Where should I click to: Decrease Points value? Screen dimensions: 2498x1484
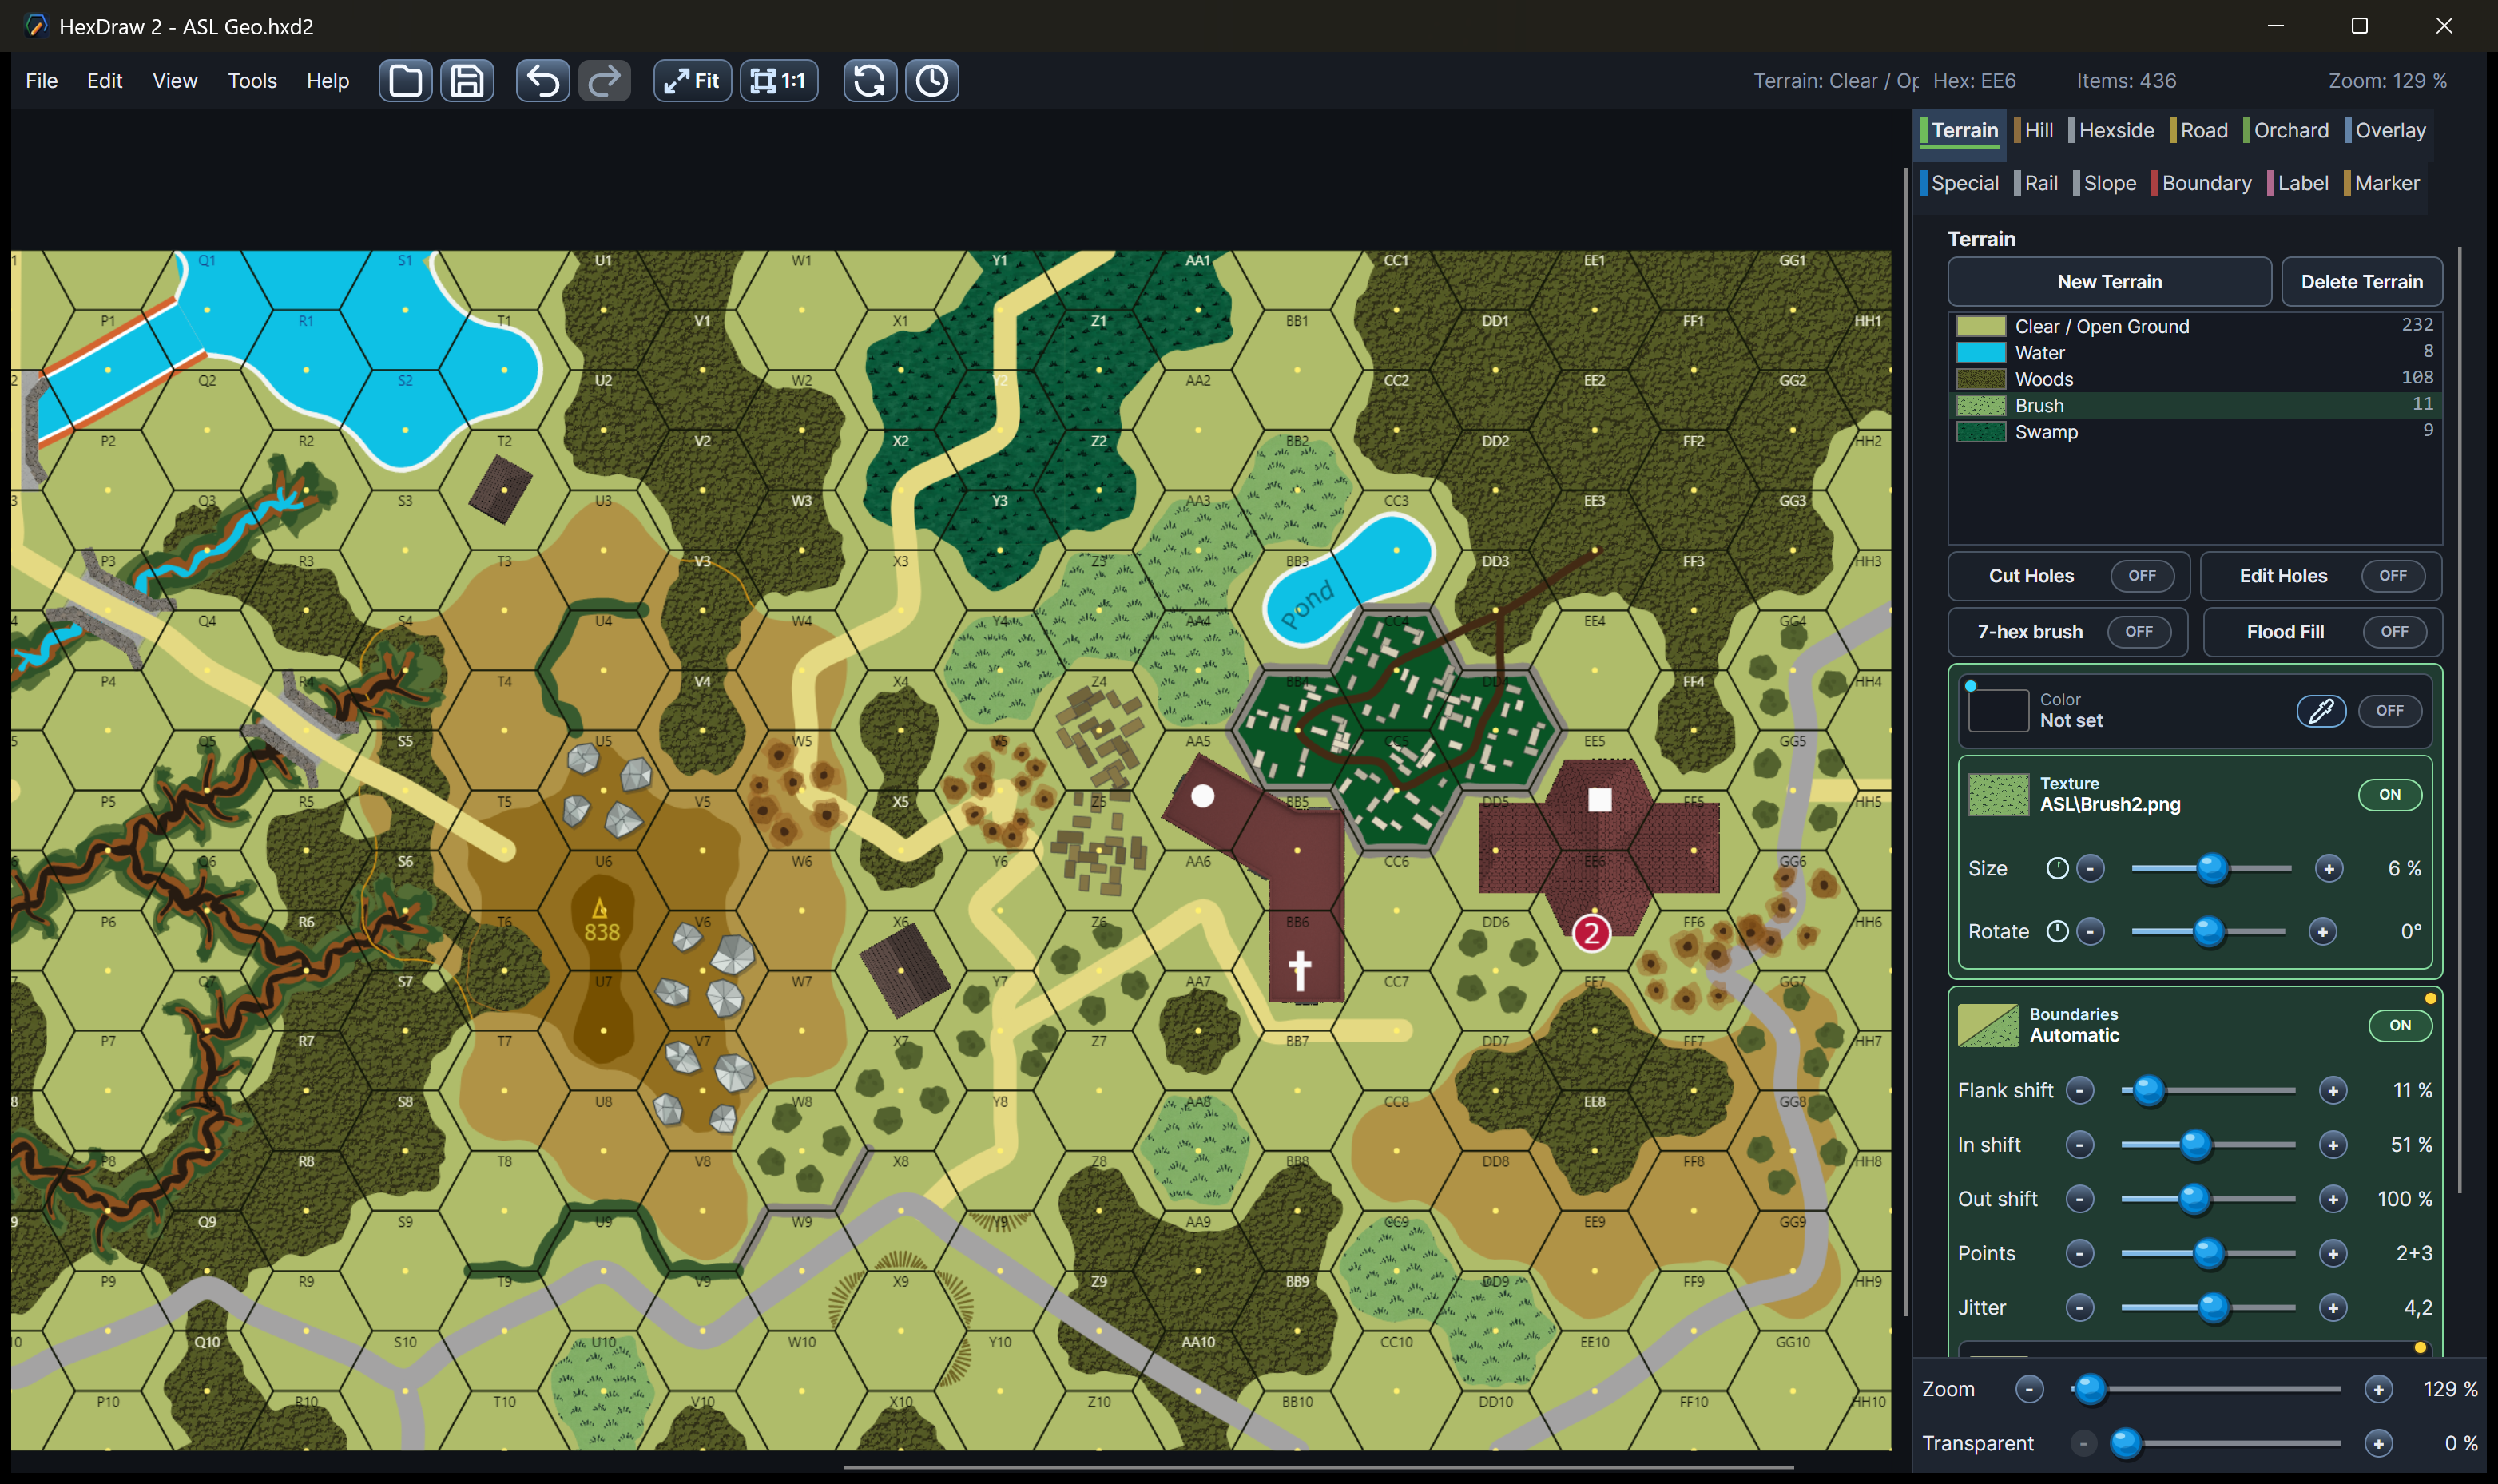(2080, 1253)
